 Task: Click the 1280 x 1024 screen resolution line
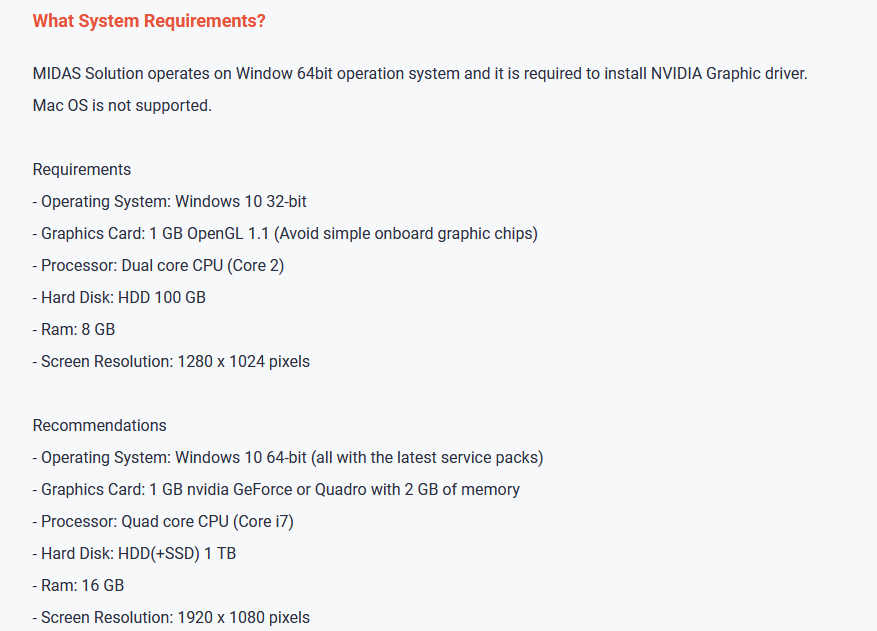pyautogui.click(x=171, y=362)
